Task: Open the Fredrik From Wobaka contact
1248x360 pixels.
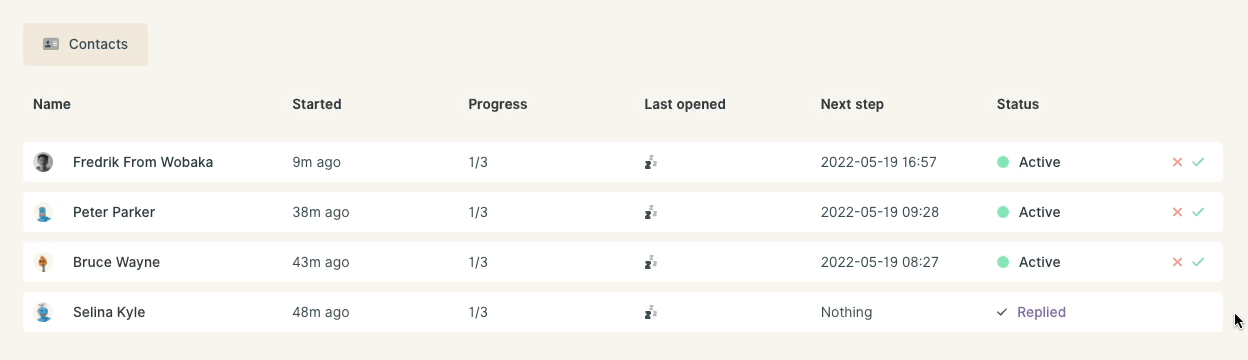Action: (143, 162)
